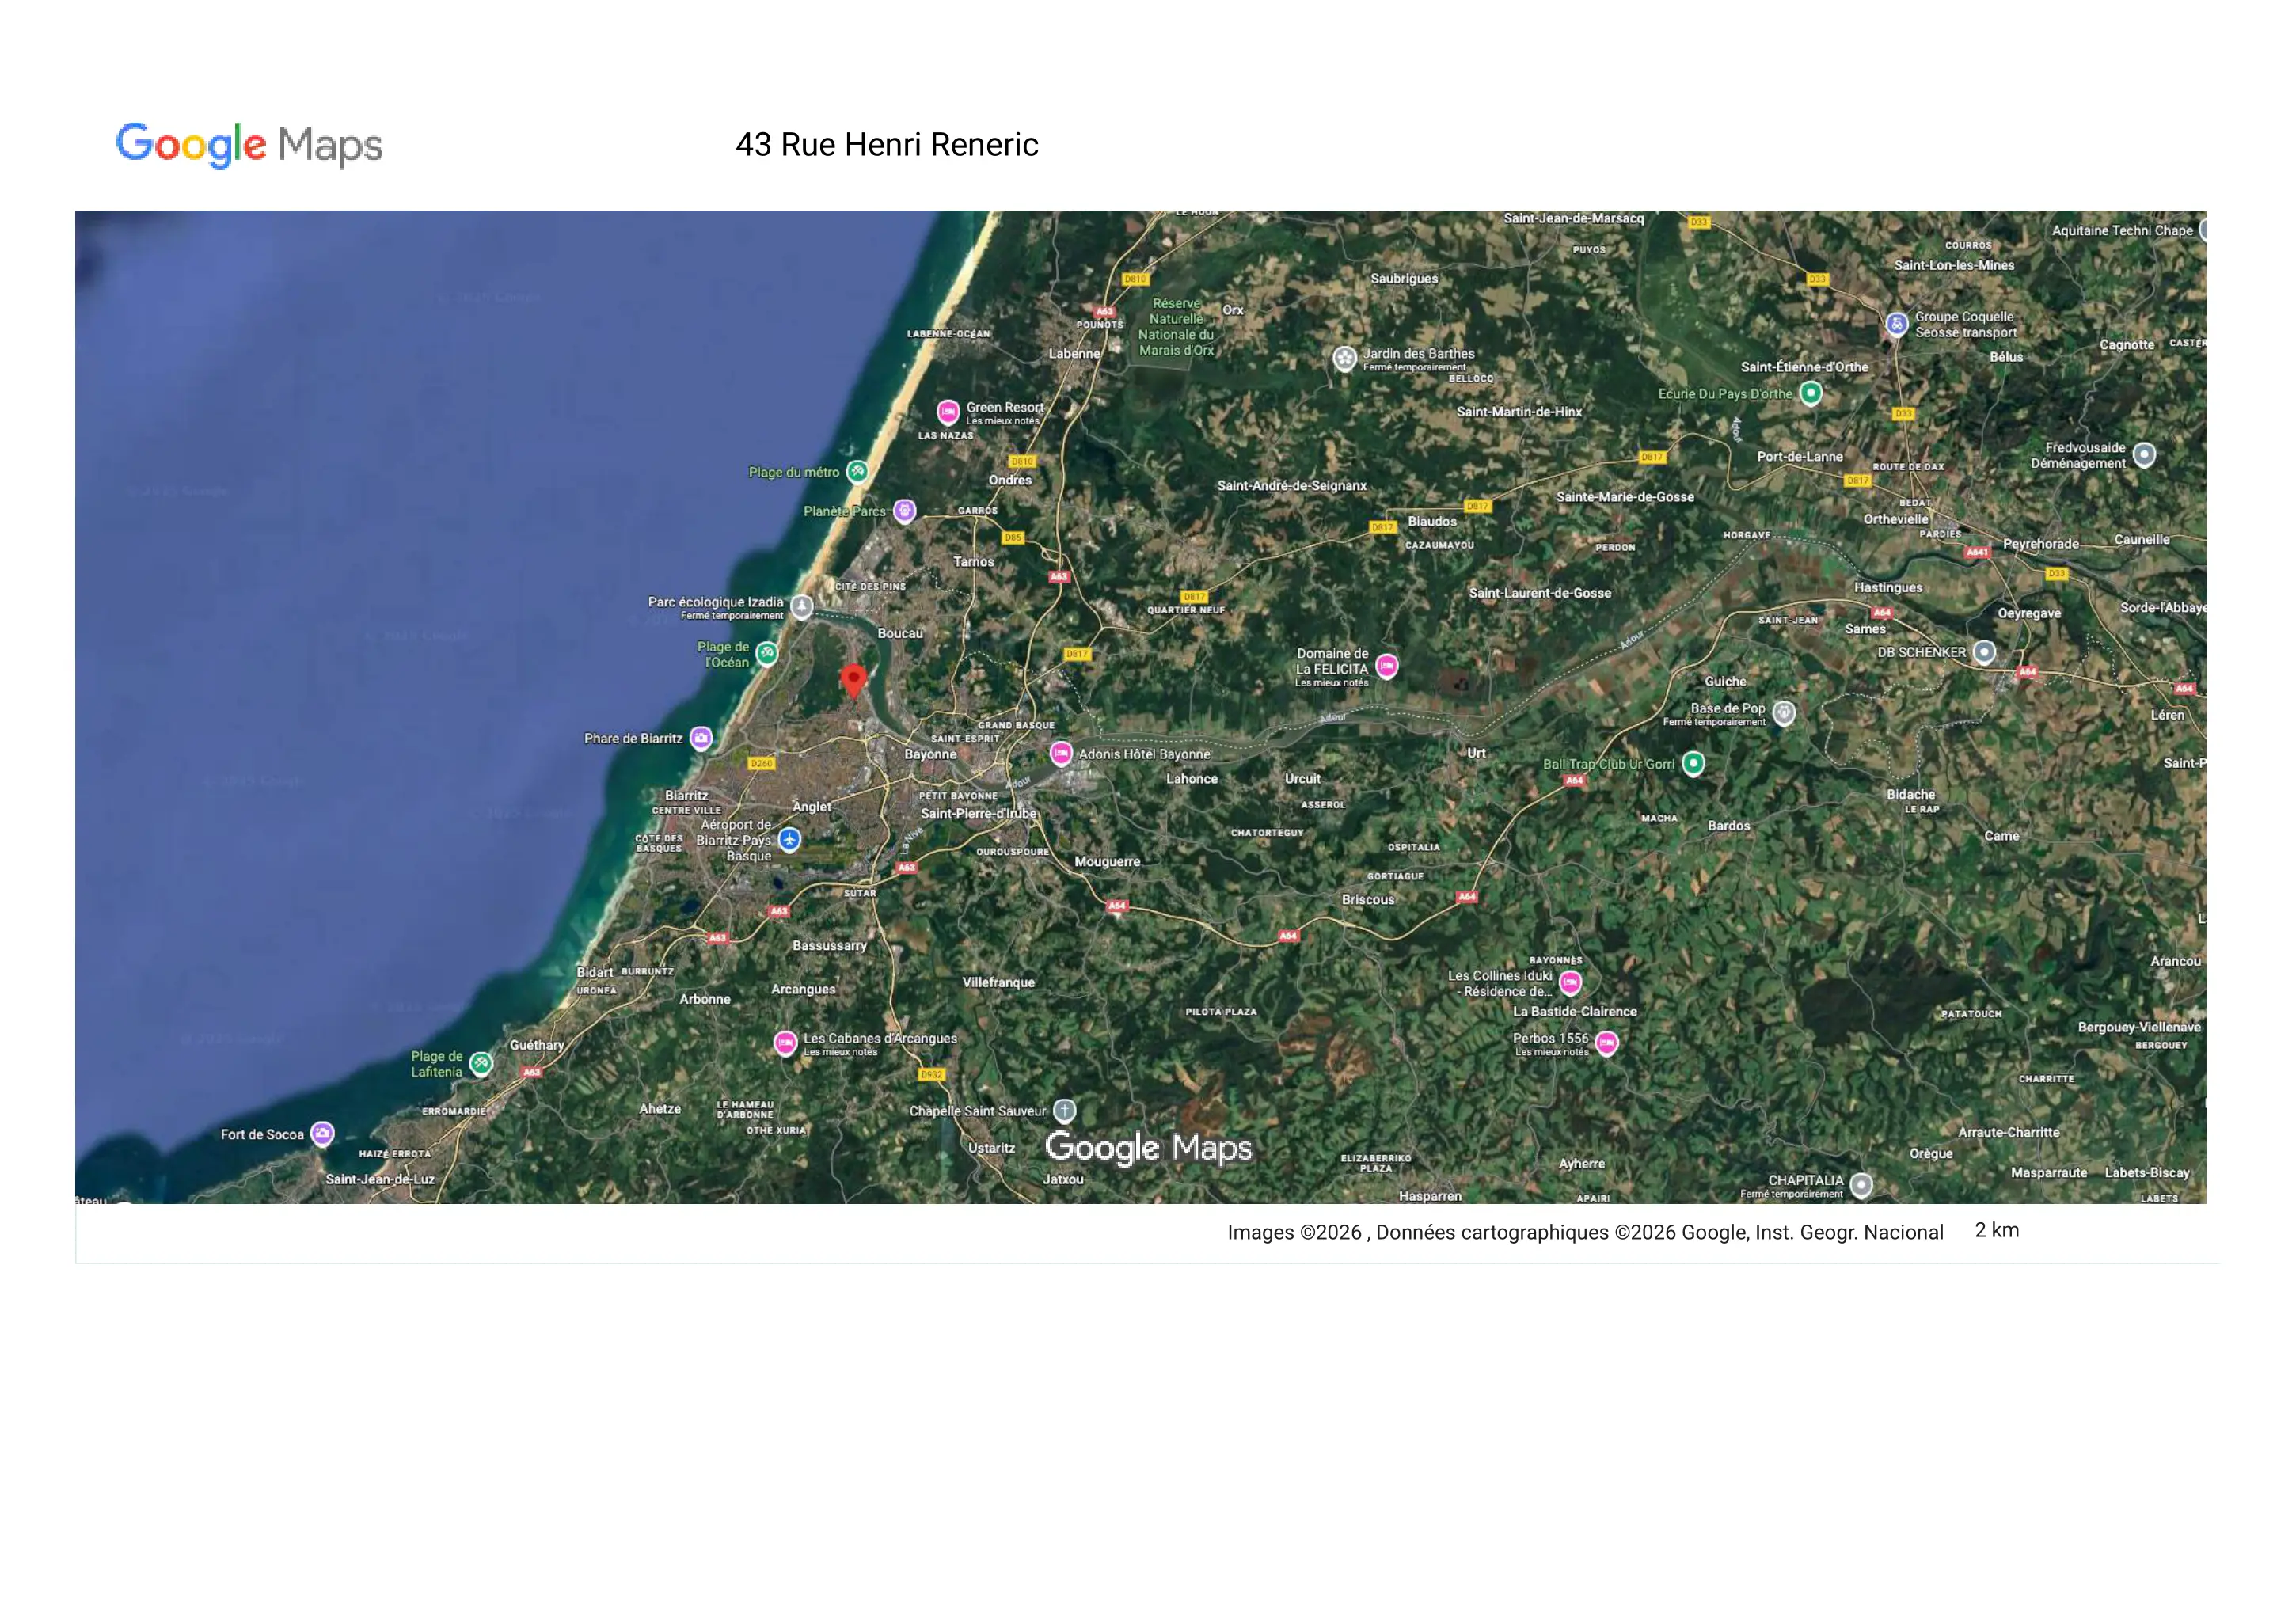The image size is (2296, 1622).
Task: Select the Adonis Hôtel Bayonne pink marker
Action: pyautogui.click(x=1061, y=753)
